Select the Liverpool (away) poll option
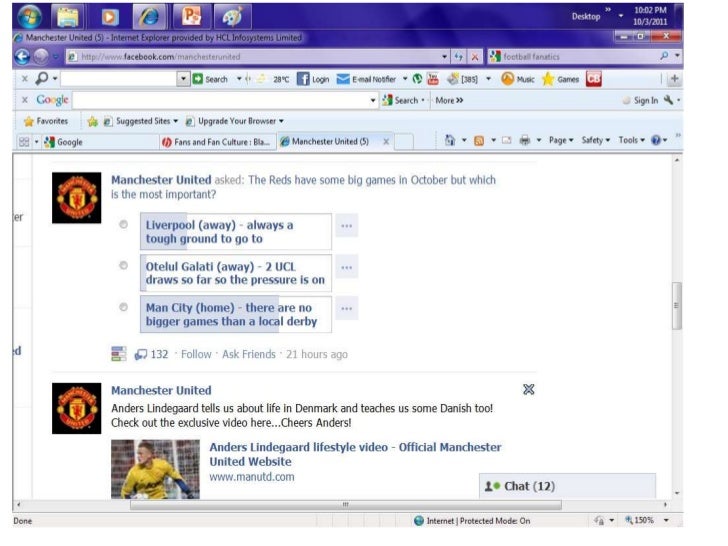Viewport: 728px width, 546px height. click(123, 224)
